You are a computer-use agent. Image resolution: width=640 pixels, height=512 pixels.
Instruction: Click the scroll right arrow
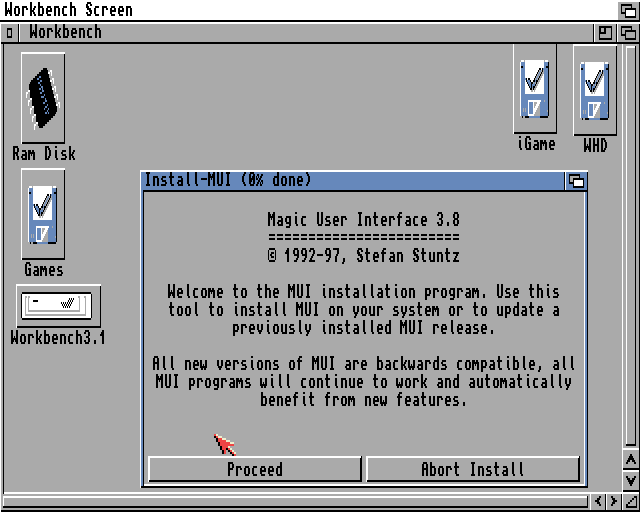613,501
